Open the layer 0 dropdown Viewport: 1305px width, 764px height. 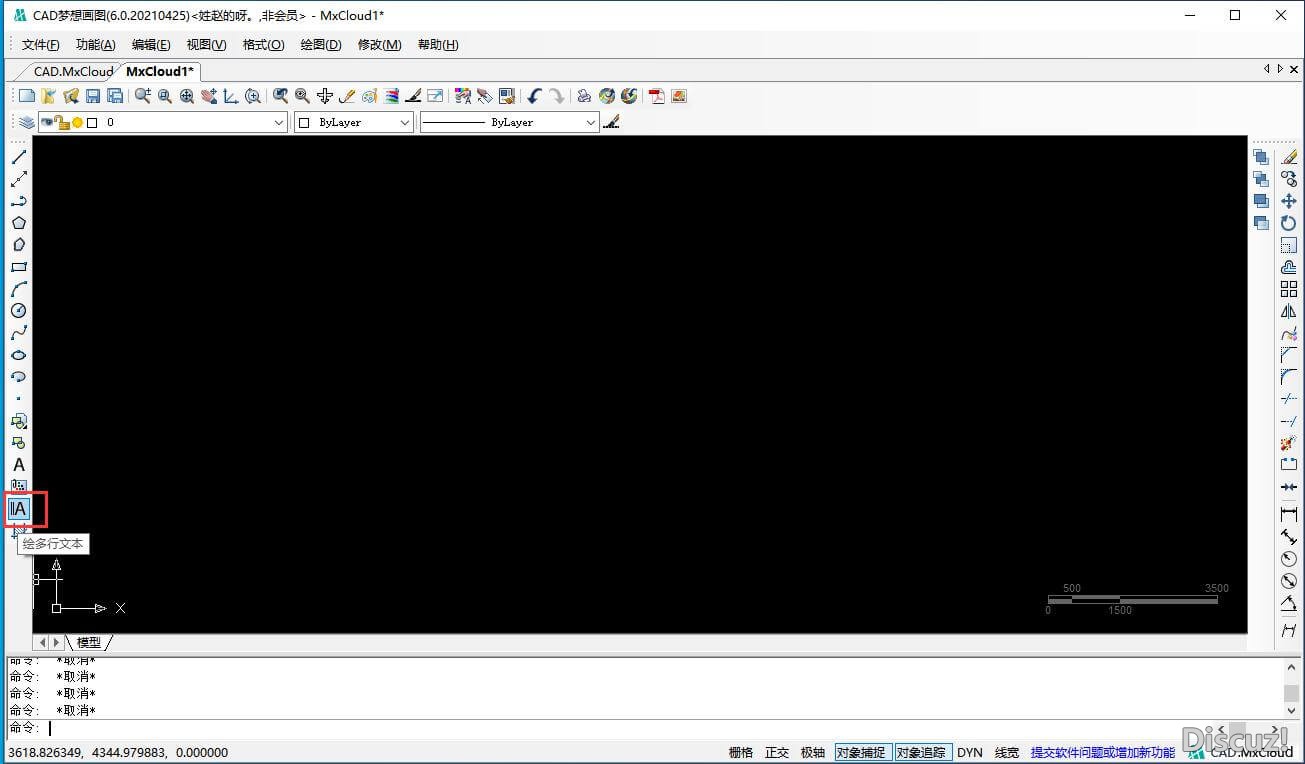[164, 122]
